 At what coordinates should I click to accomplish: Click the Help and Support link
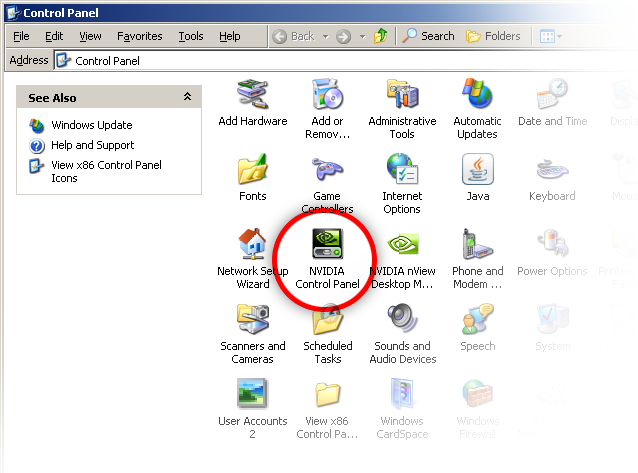pyautogui.click(x=92, y=145)
